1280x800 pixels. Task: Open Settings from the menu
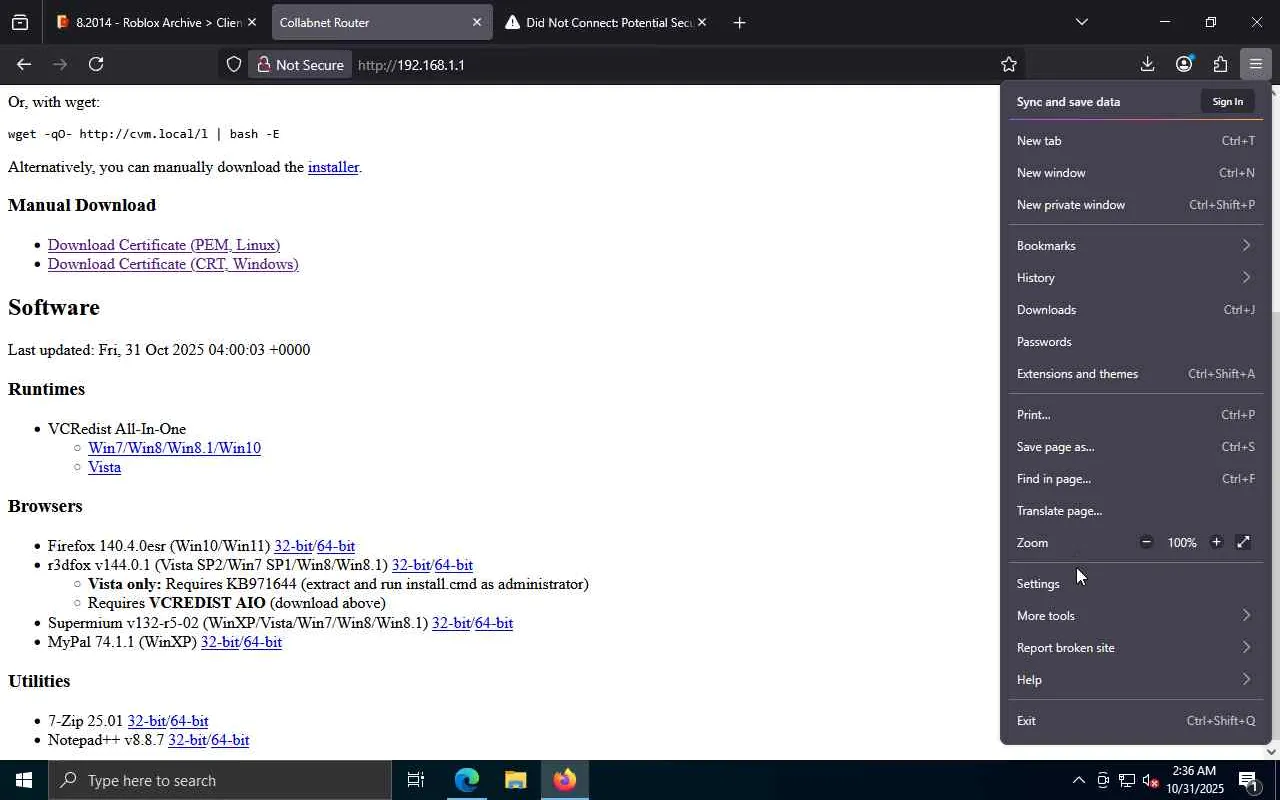pyautogui.click(x=1135, y=583)
